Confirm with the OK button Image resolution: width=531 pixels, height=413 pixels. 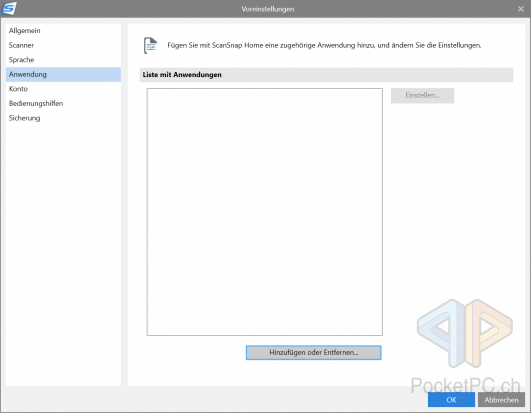coord(451,400)
